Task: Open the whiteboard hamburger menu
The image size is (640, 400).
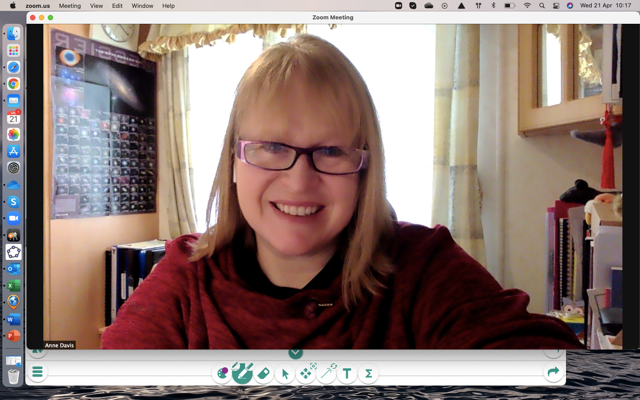Action: (x=37, y=373)
